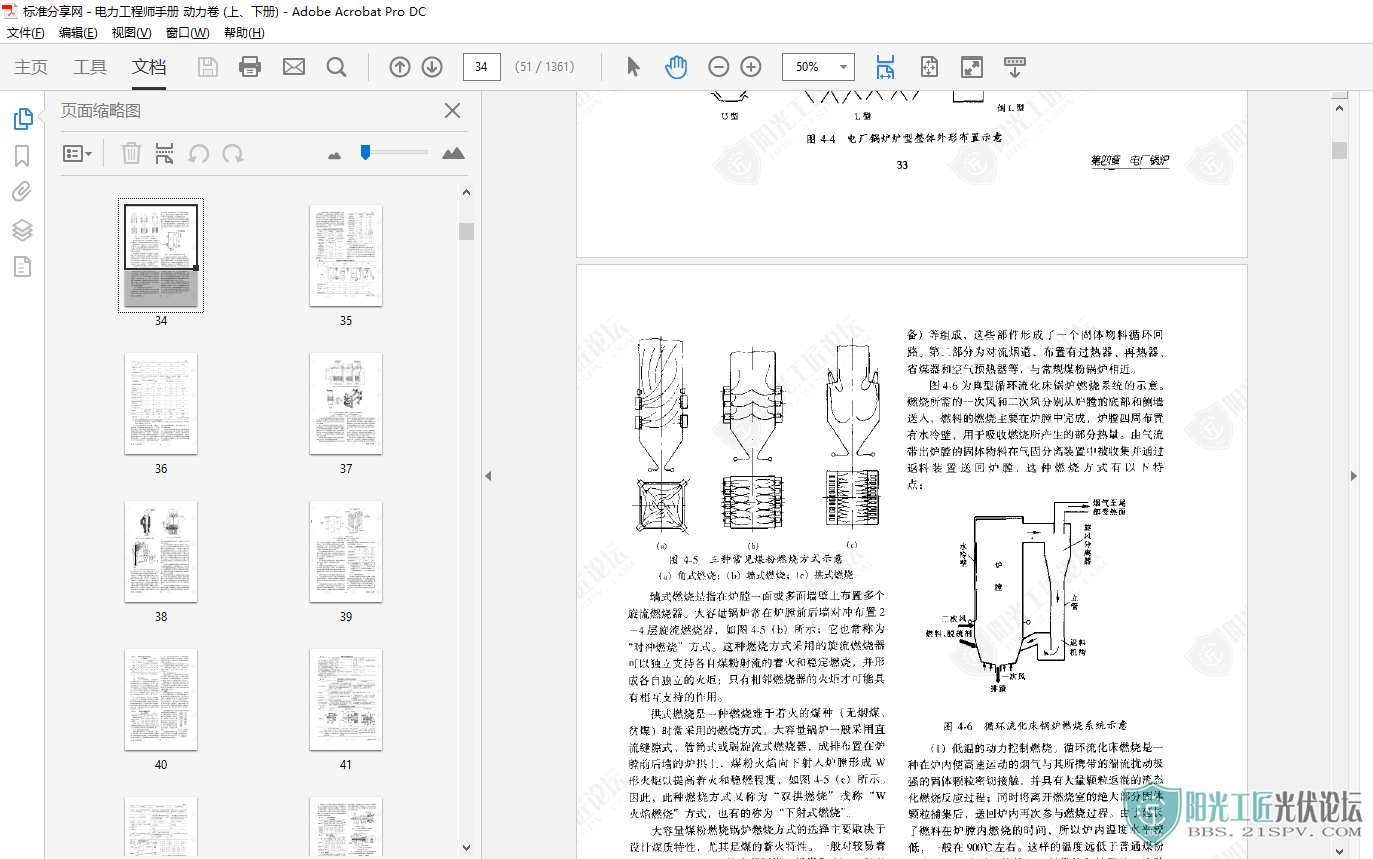1373x859 pixels.
Task: Rotate page counterclockwise icon
Action: tap(199, 153)
